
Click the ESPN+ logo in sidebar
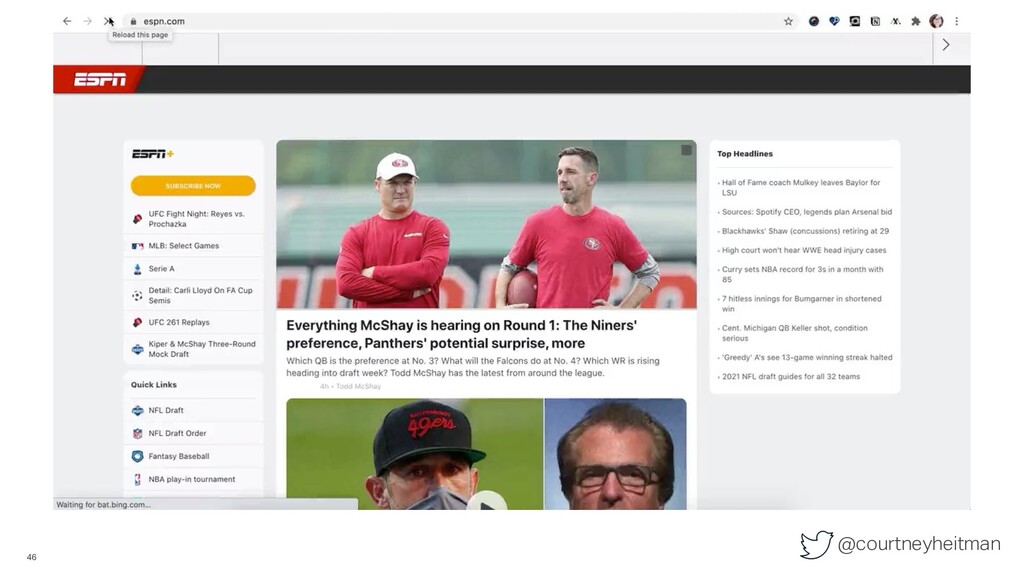(153, 154)
